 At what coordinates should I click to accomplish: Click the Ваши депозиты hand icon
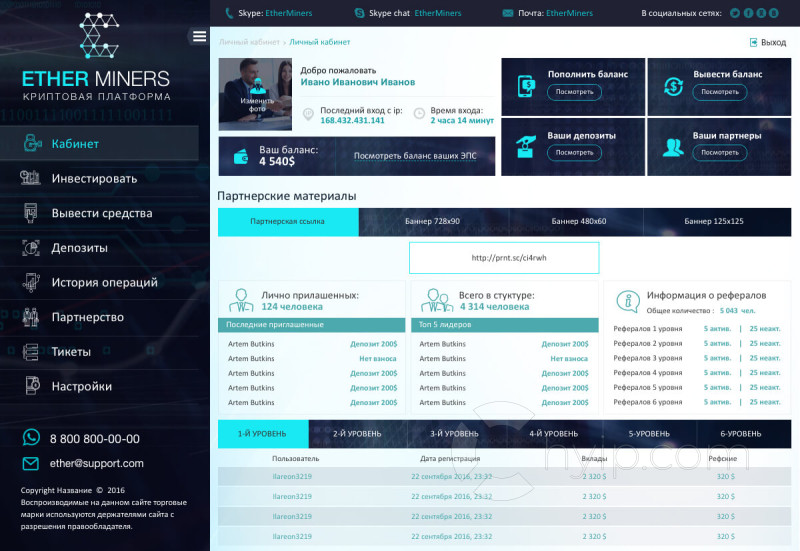[x=526, y=146]
